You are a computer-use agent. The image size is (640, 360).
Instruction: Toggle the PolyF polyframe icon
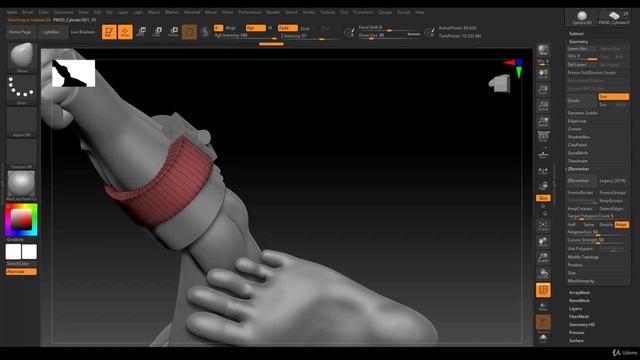pyautogui.click(x=543, y=290)
